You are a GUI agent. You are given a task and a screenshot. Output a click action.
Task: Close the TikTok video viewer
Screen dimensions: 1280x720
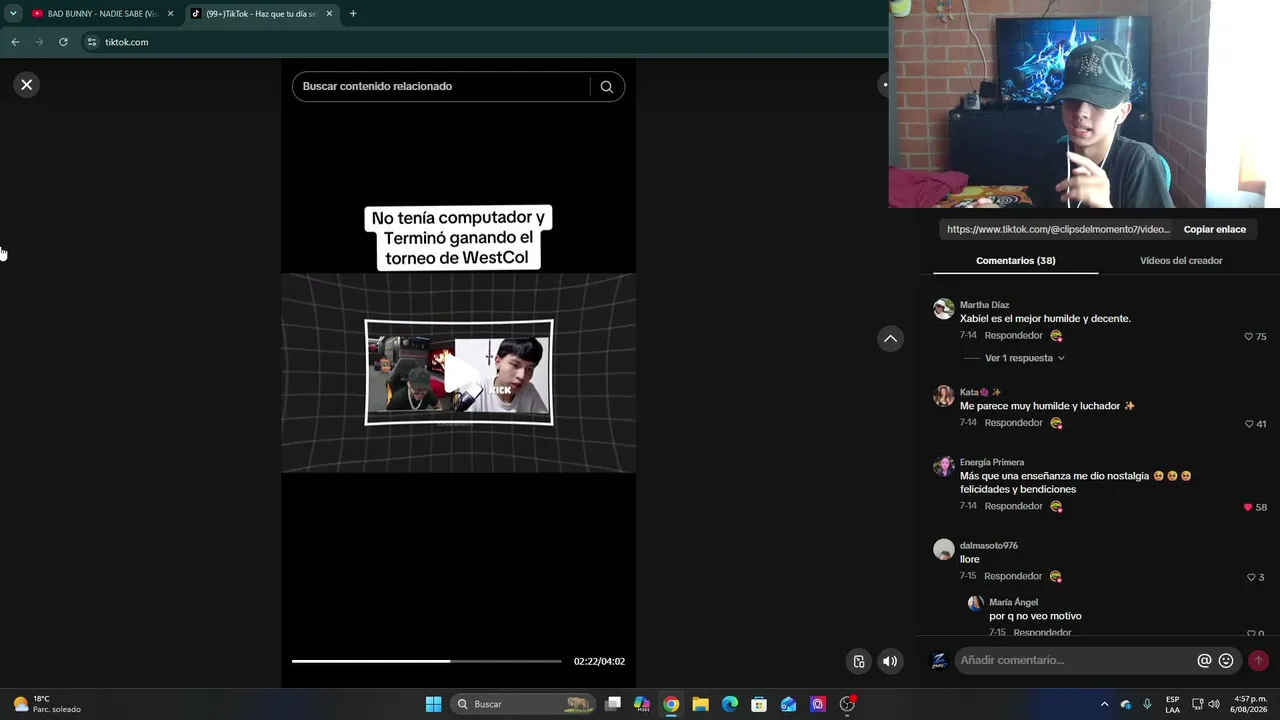(27, 85)
